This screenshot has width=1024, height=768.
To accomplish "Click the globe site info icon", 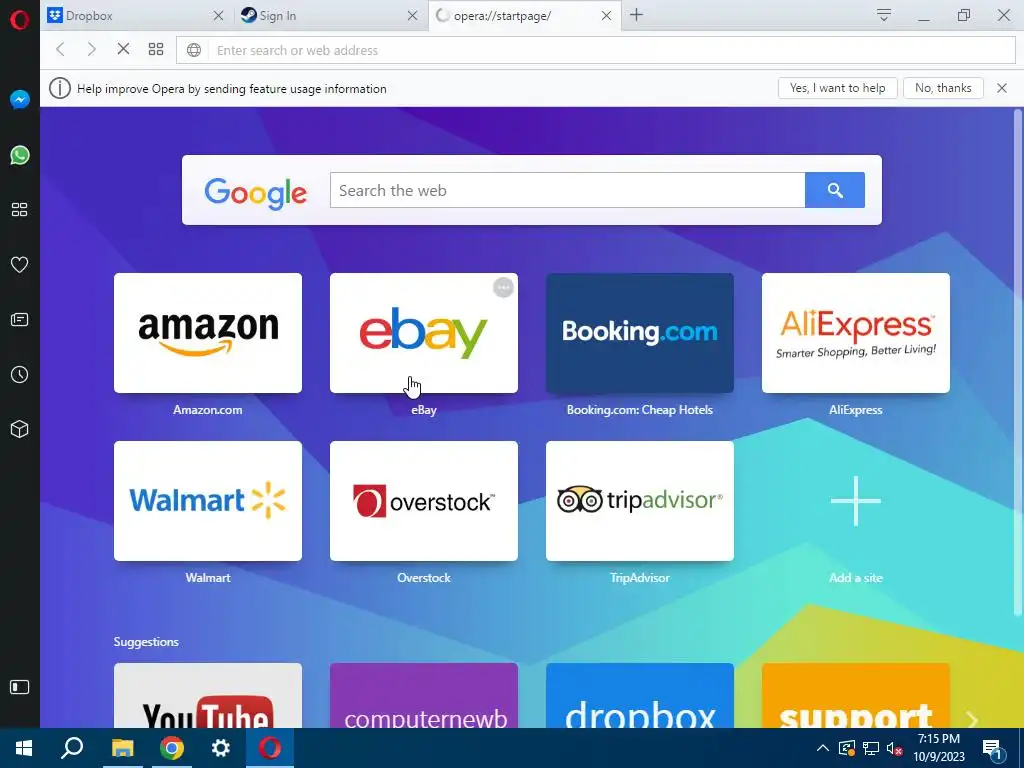I will click(x=193, y=50).
